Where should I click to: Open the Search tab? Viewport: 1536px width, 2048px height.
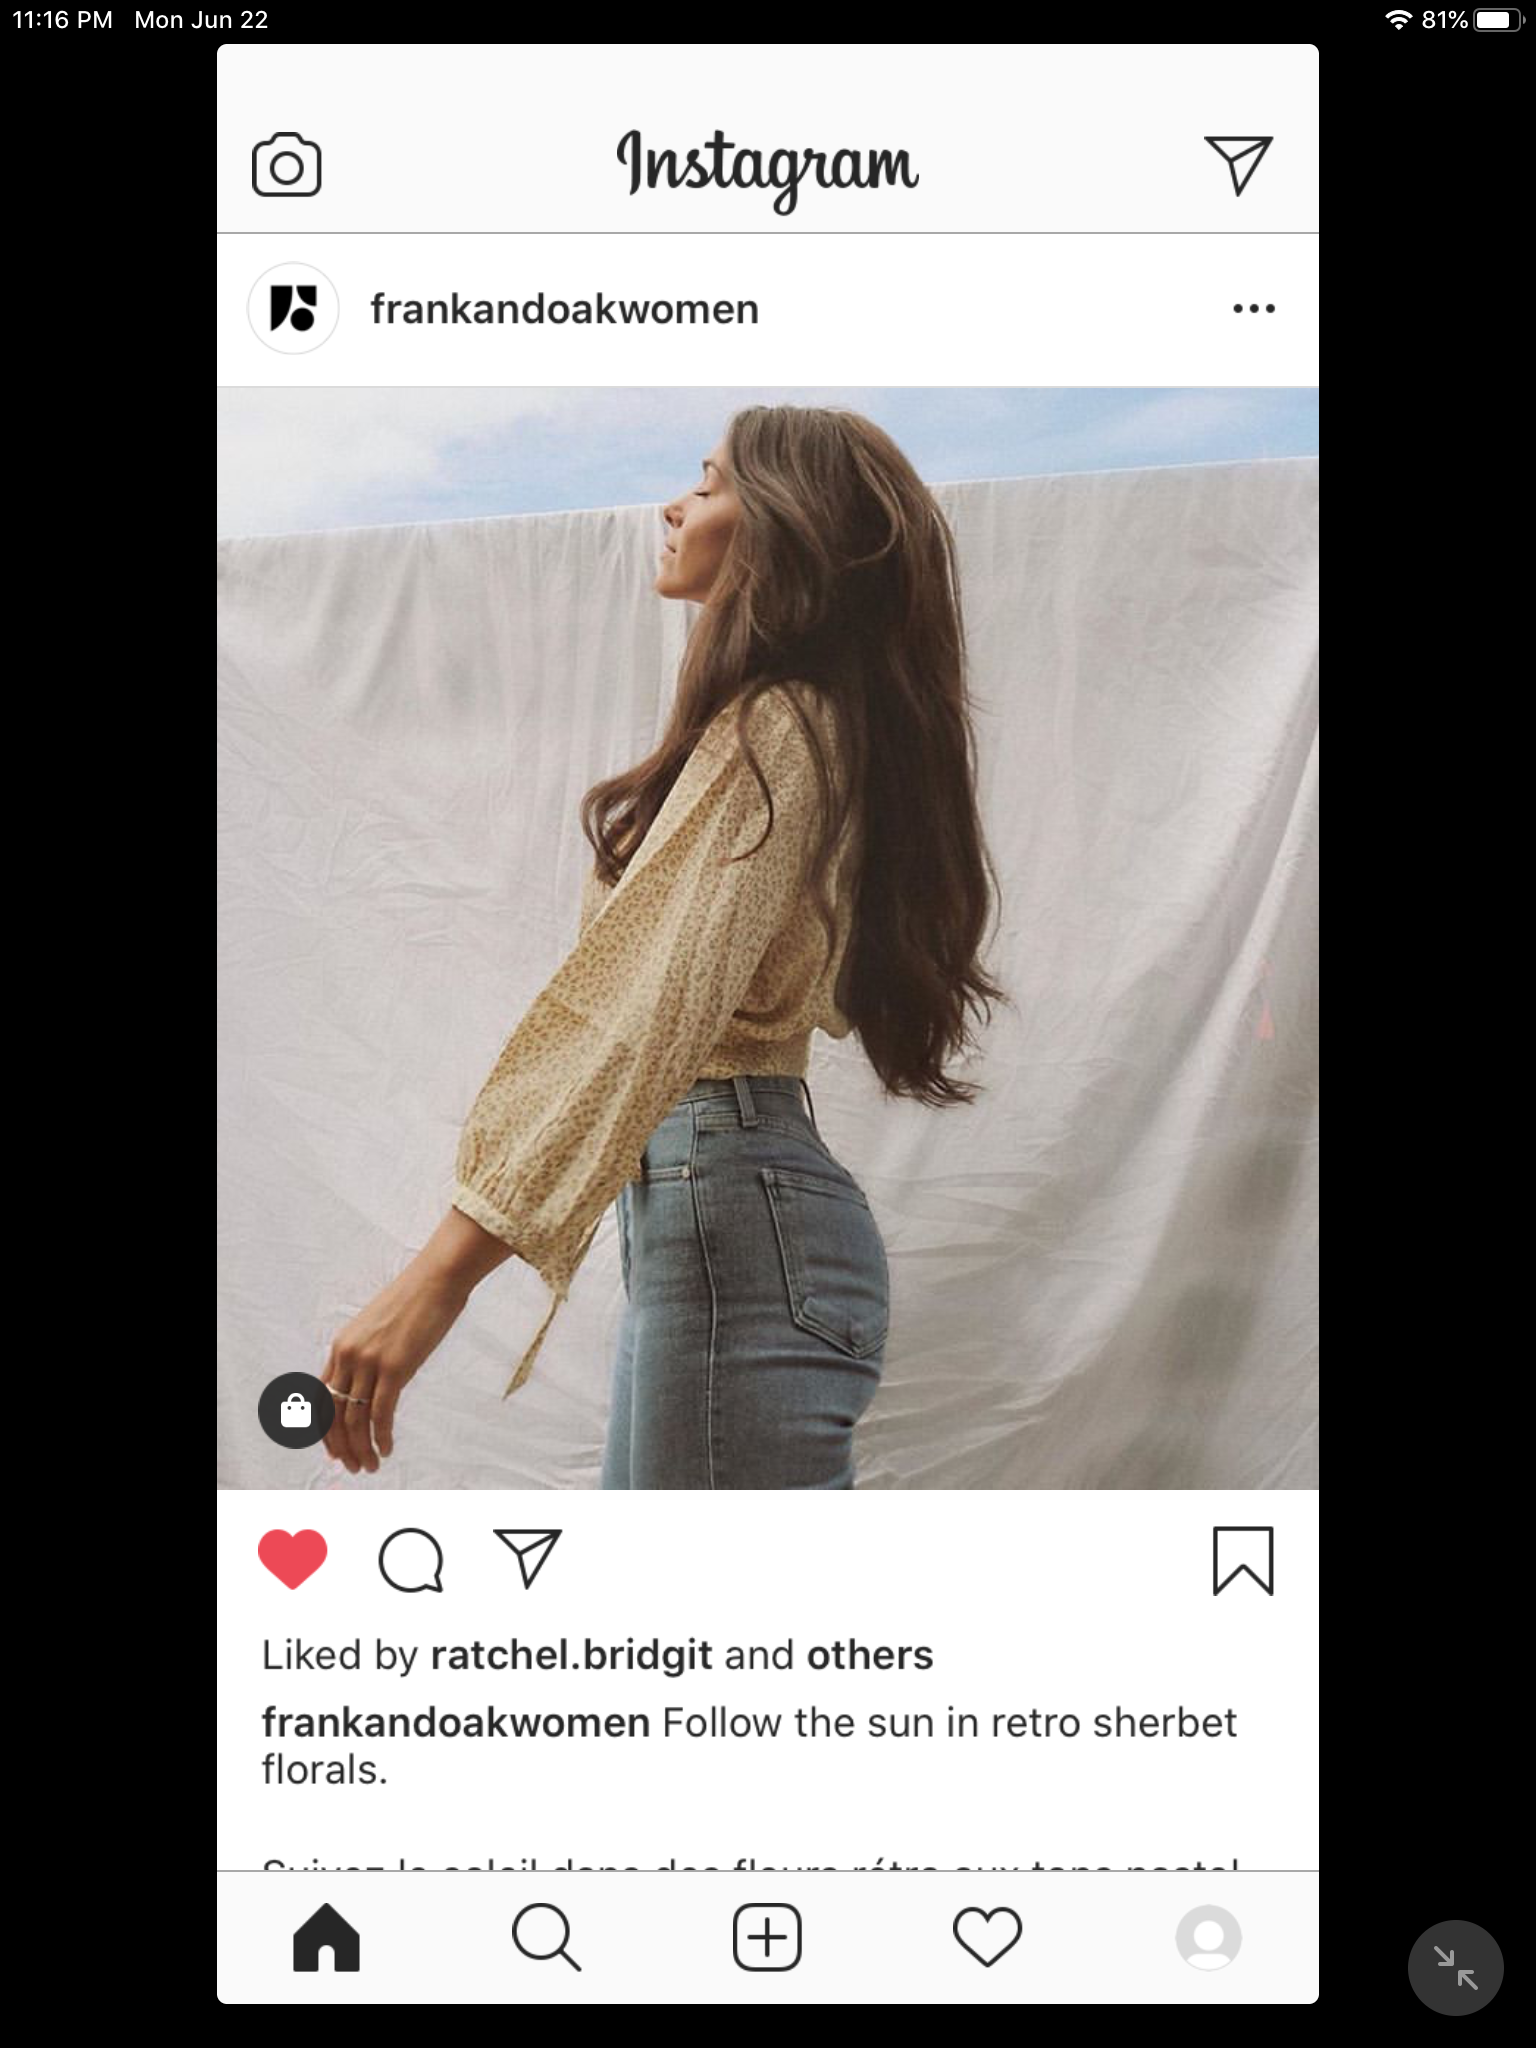coord(546,1937)
